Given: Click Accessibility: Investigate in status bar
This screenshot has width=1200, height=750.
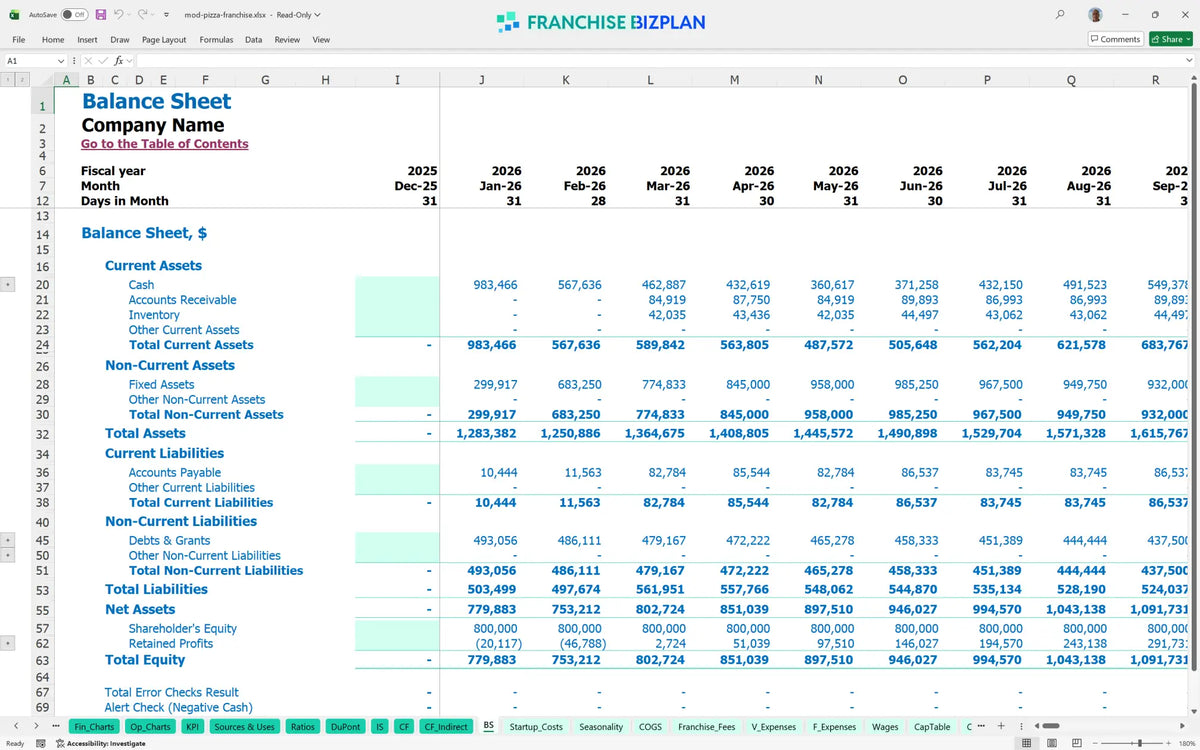Looking at the screenshot, I should tap(99, 743).
